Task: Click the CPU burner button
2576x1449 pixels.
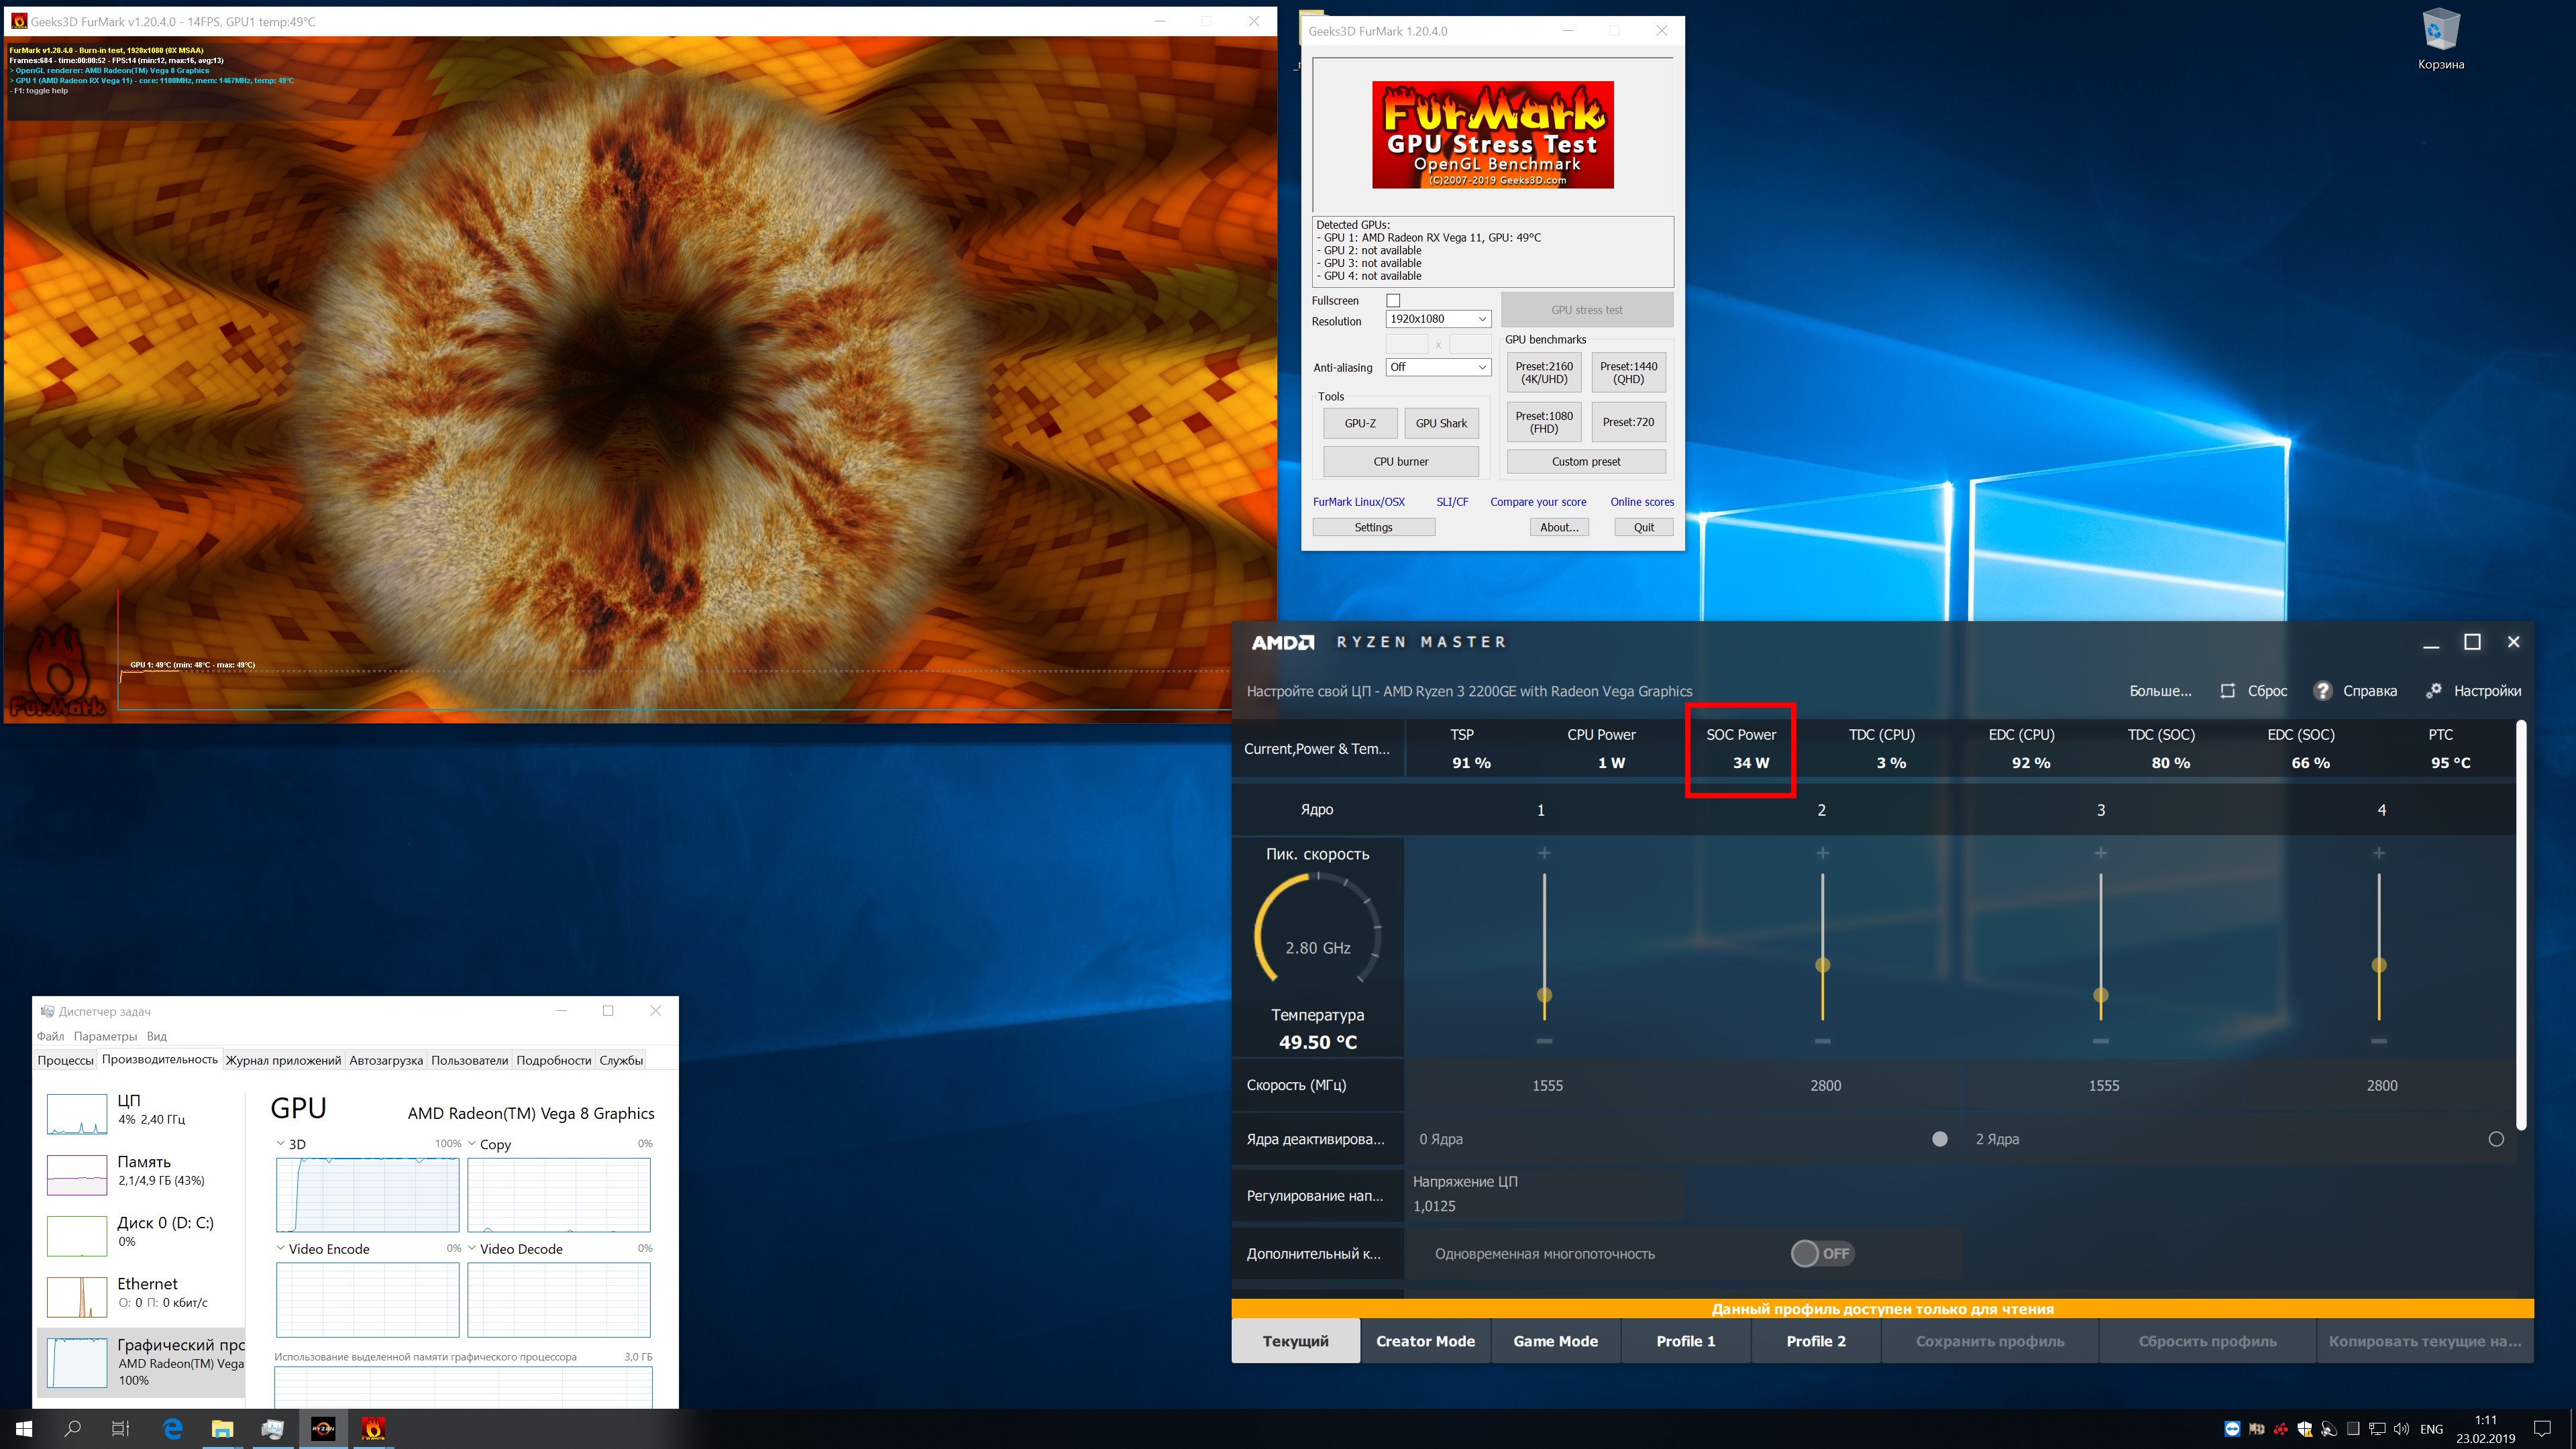Action: 1400,461
